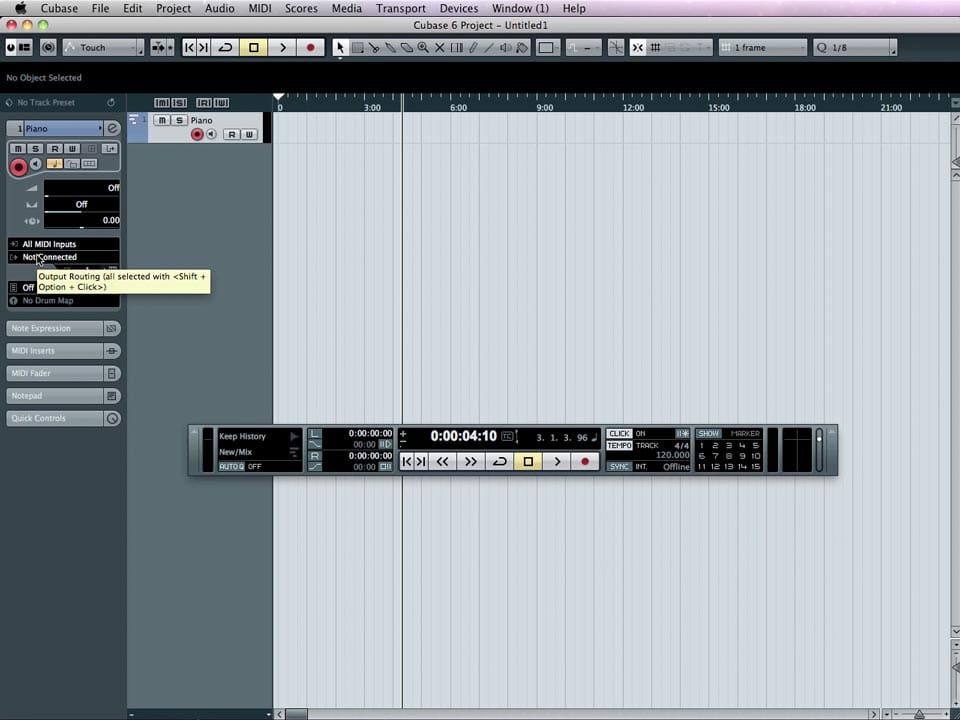Toggle TEMPO track mode in transport panel
The image size is (960, 720).
point(619,446)
